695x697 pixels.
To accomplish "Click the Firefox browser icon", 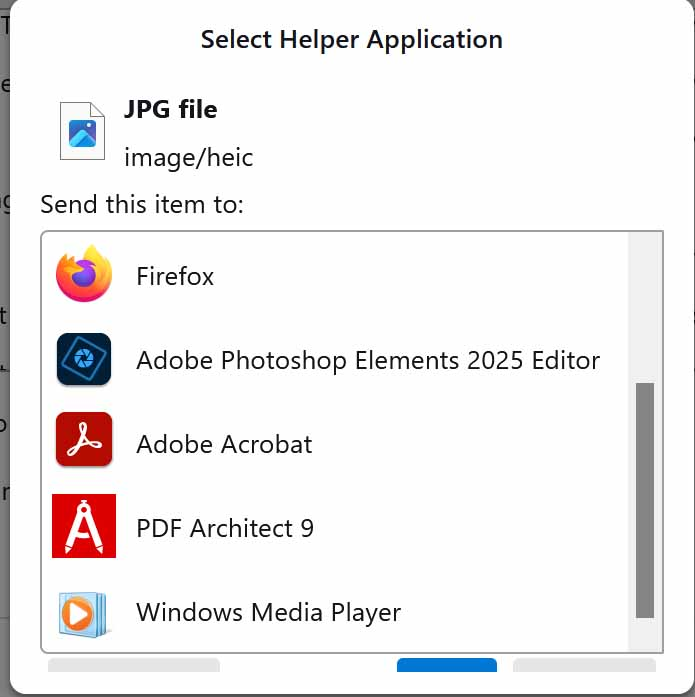I will coord(83,275).
